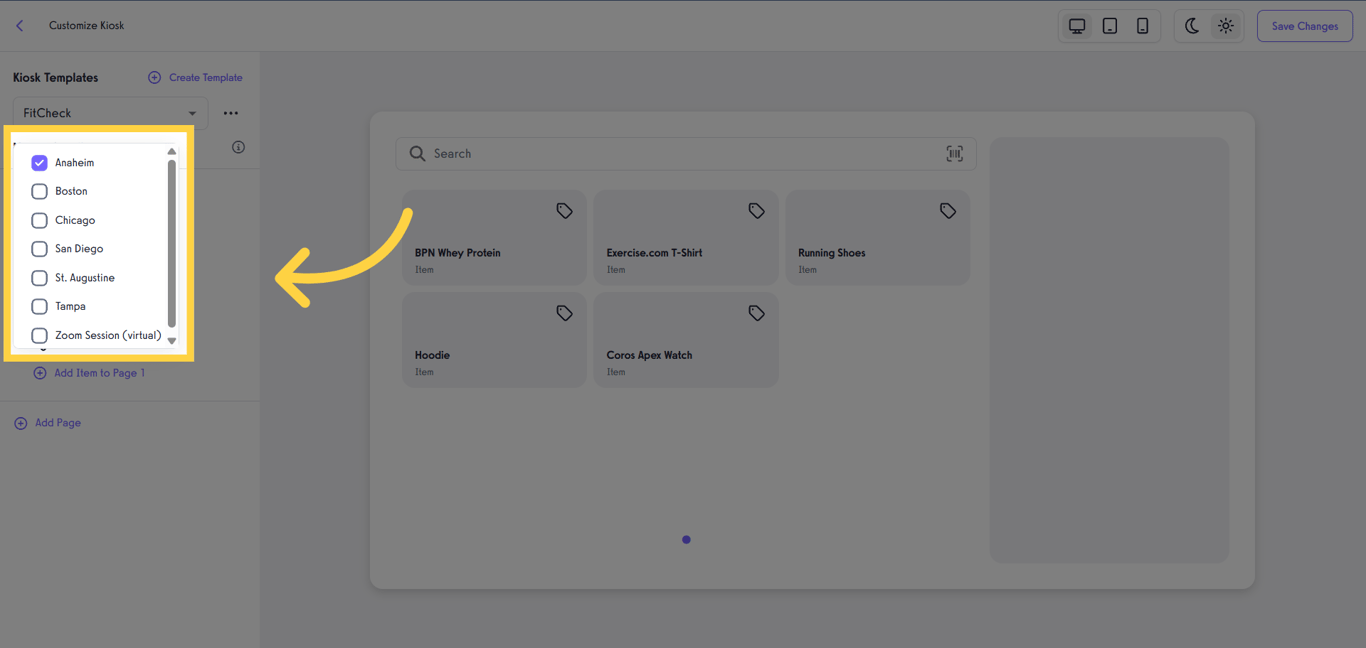
Task: Select light mode with the sun icon
Action: (x=1225, y=25)
